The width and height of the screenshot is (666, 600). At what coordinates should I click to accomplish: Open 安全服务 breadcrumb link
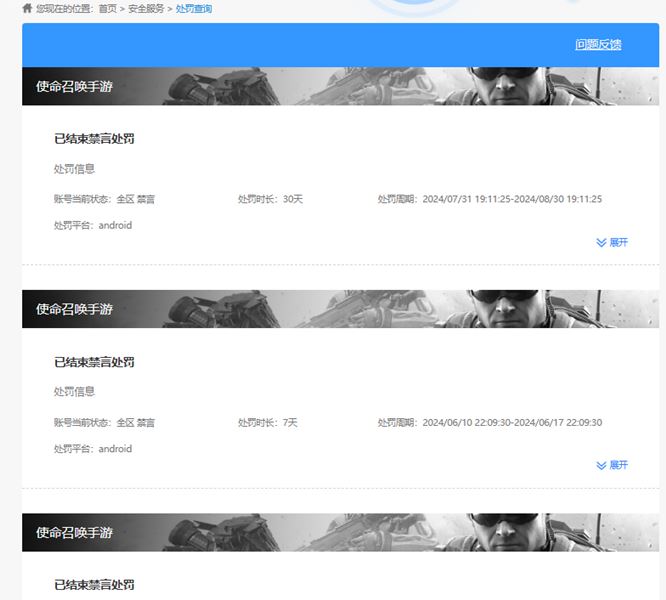coord(146,8)
